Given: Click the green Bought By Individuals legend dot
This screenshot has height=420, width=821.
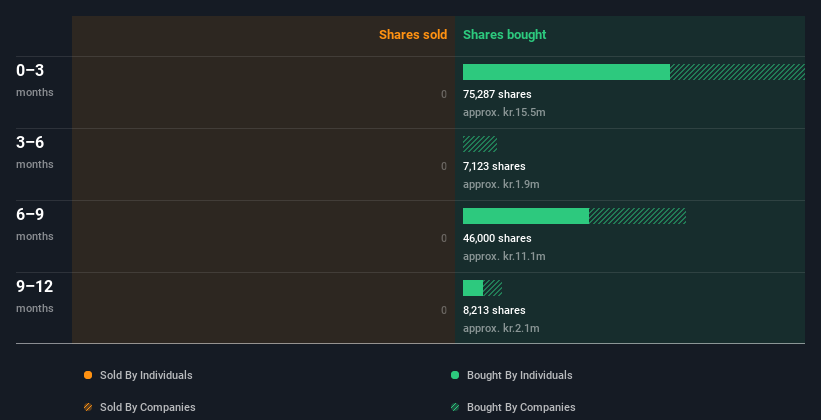Looking at the screenshot, I should (x=455, y=375).
